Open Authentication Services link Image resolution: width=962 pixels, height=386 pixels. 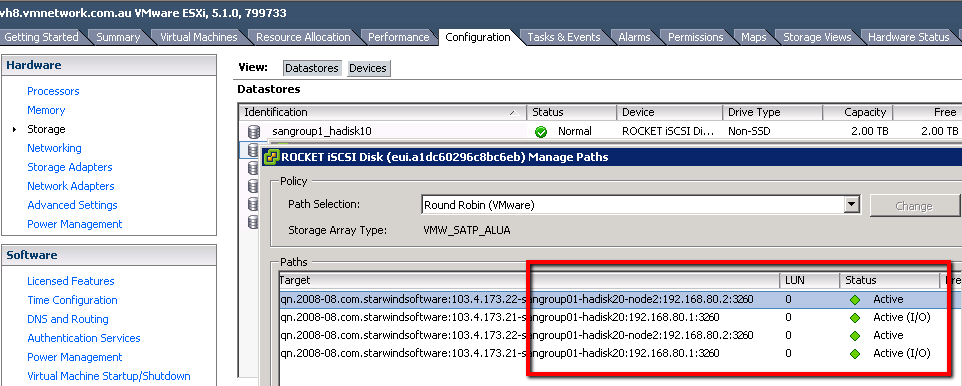pos(83,338)
